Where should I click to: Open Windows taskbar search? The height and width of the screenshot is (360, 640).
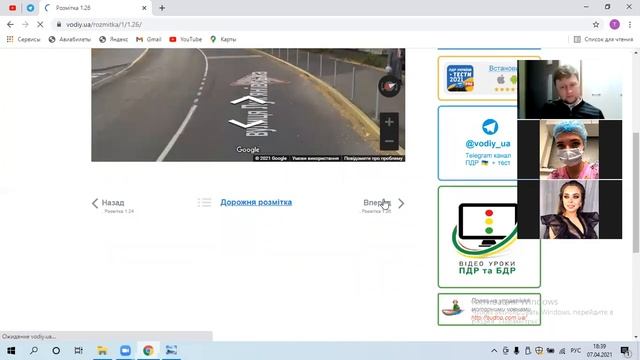(x=34, y=351)
